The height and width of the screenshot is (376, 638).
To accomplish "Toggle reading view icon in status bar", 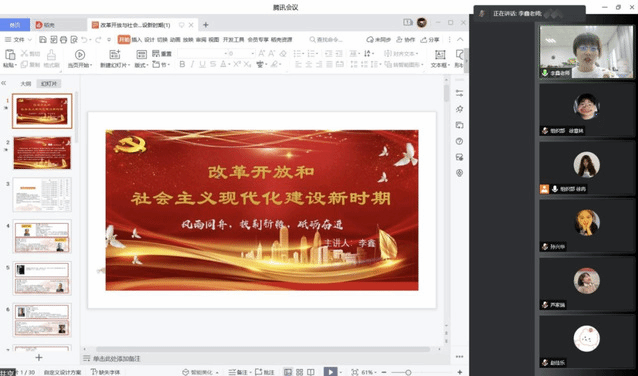I will coord(311,372).
